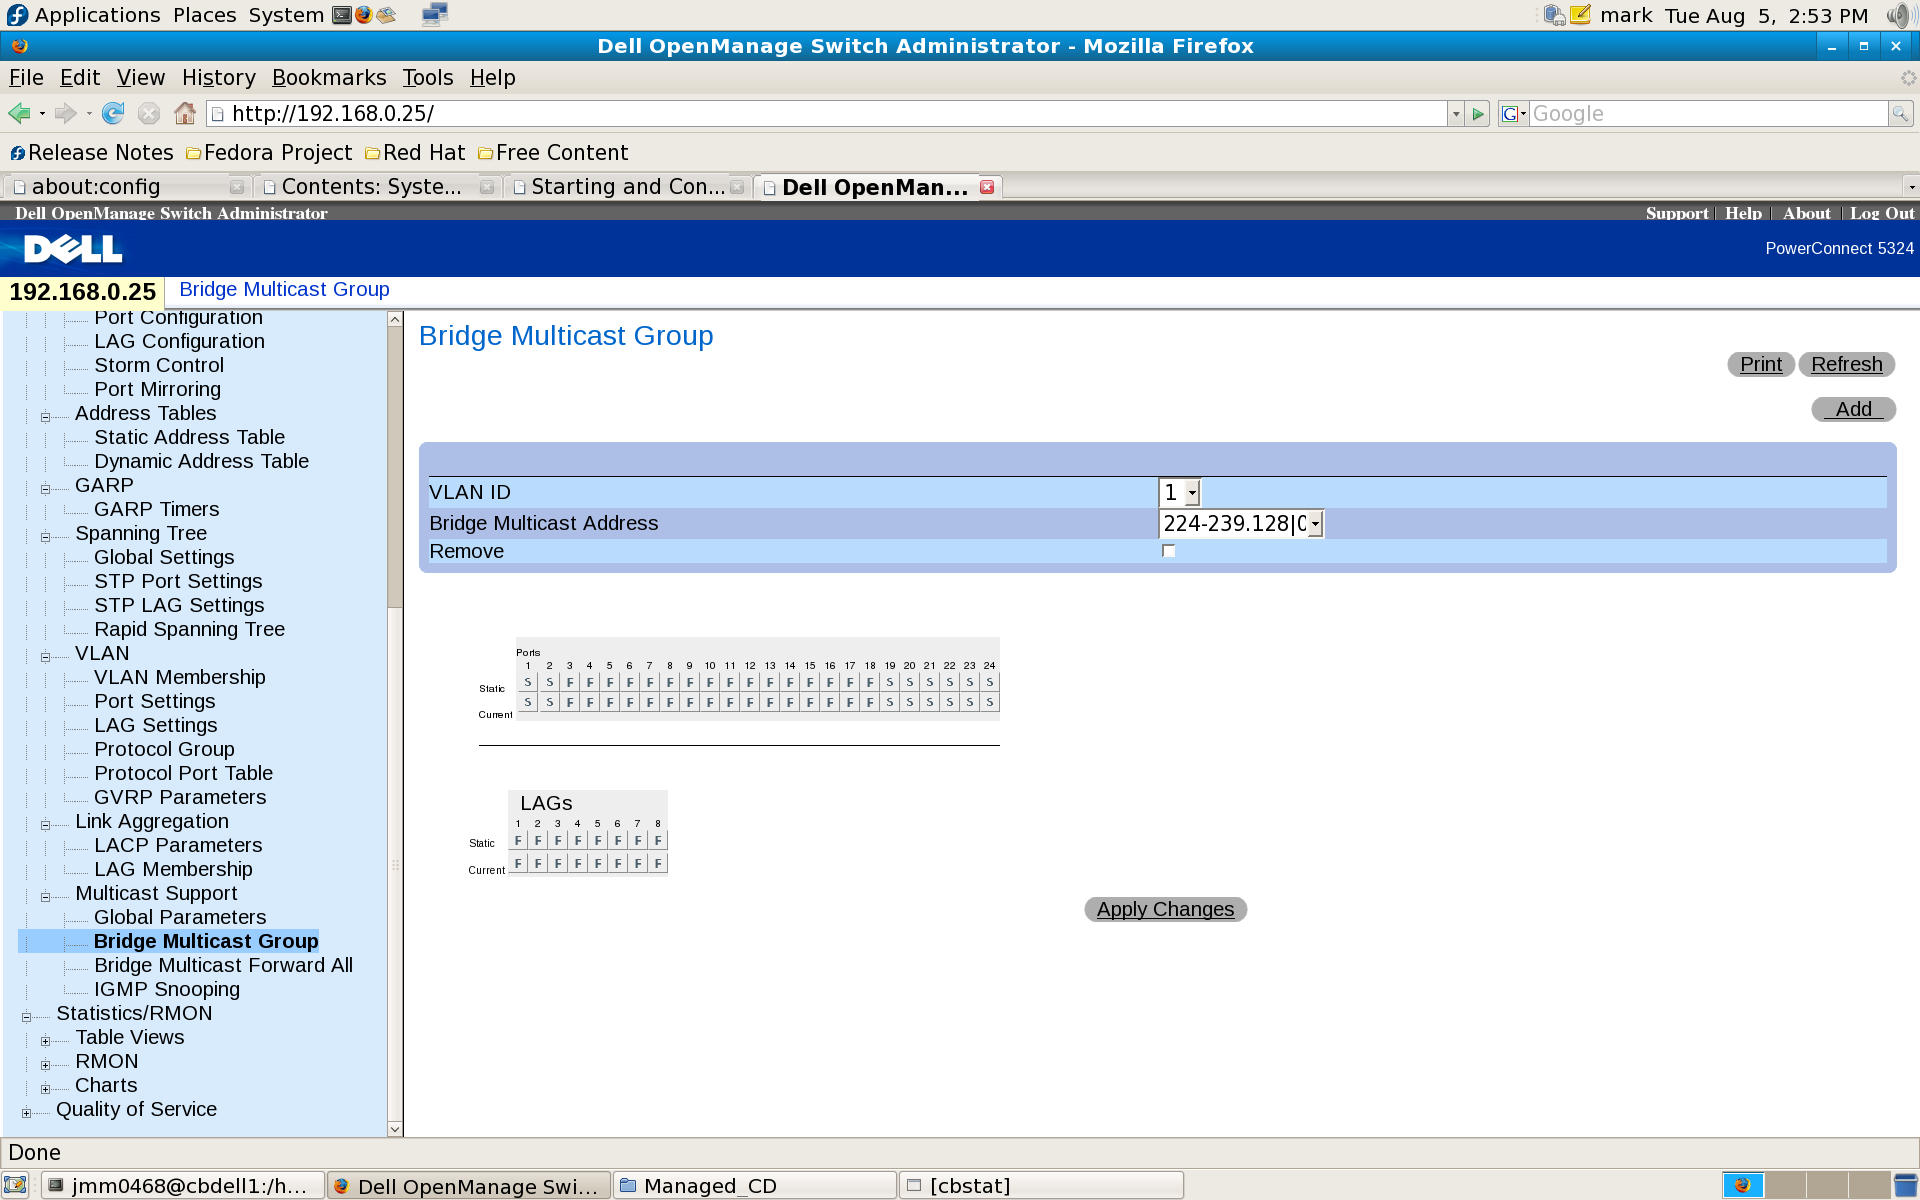Click the network monitor icon in top panel
This screenshot has width=1920, height=1200.
pyautogui.click(x=434, y=14)
